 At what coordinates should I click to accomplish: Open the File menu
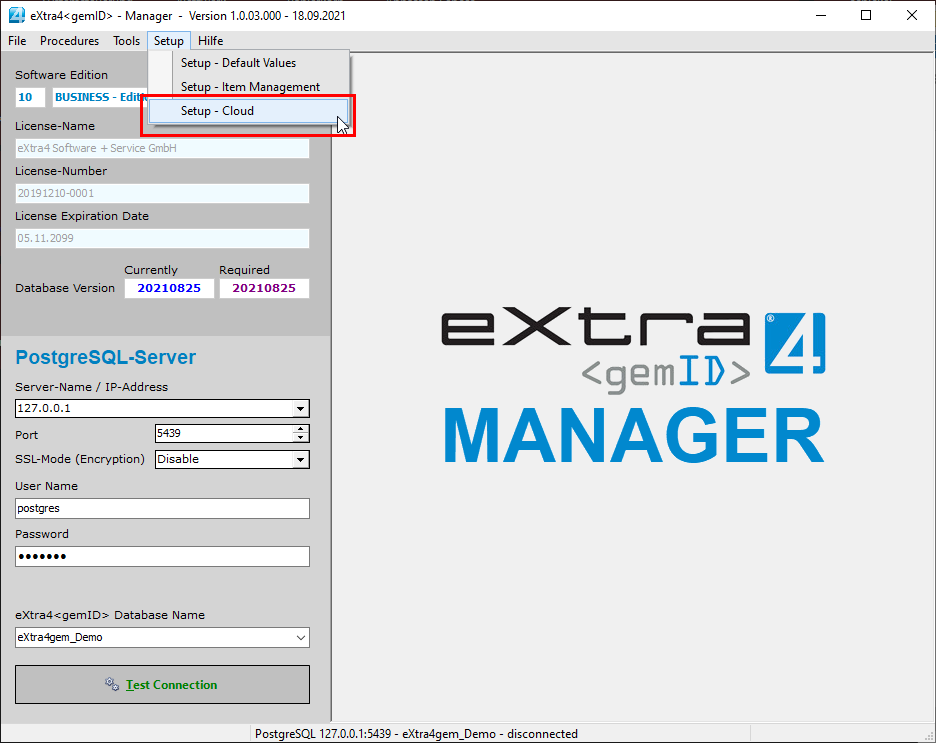16,41
